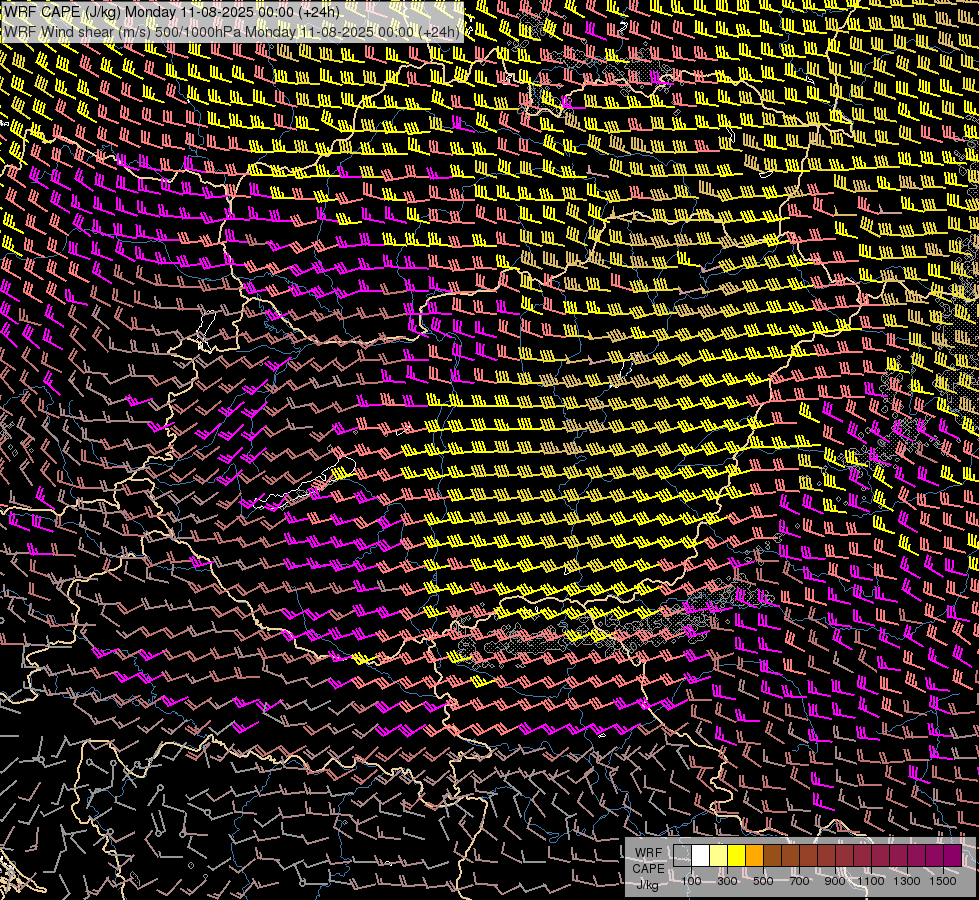Select the bright yellow CAPE legend swatch
Image resolution: width=979 pixels, height=900 pixels.
[736, 856]
